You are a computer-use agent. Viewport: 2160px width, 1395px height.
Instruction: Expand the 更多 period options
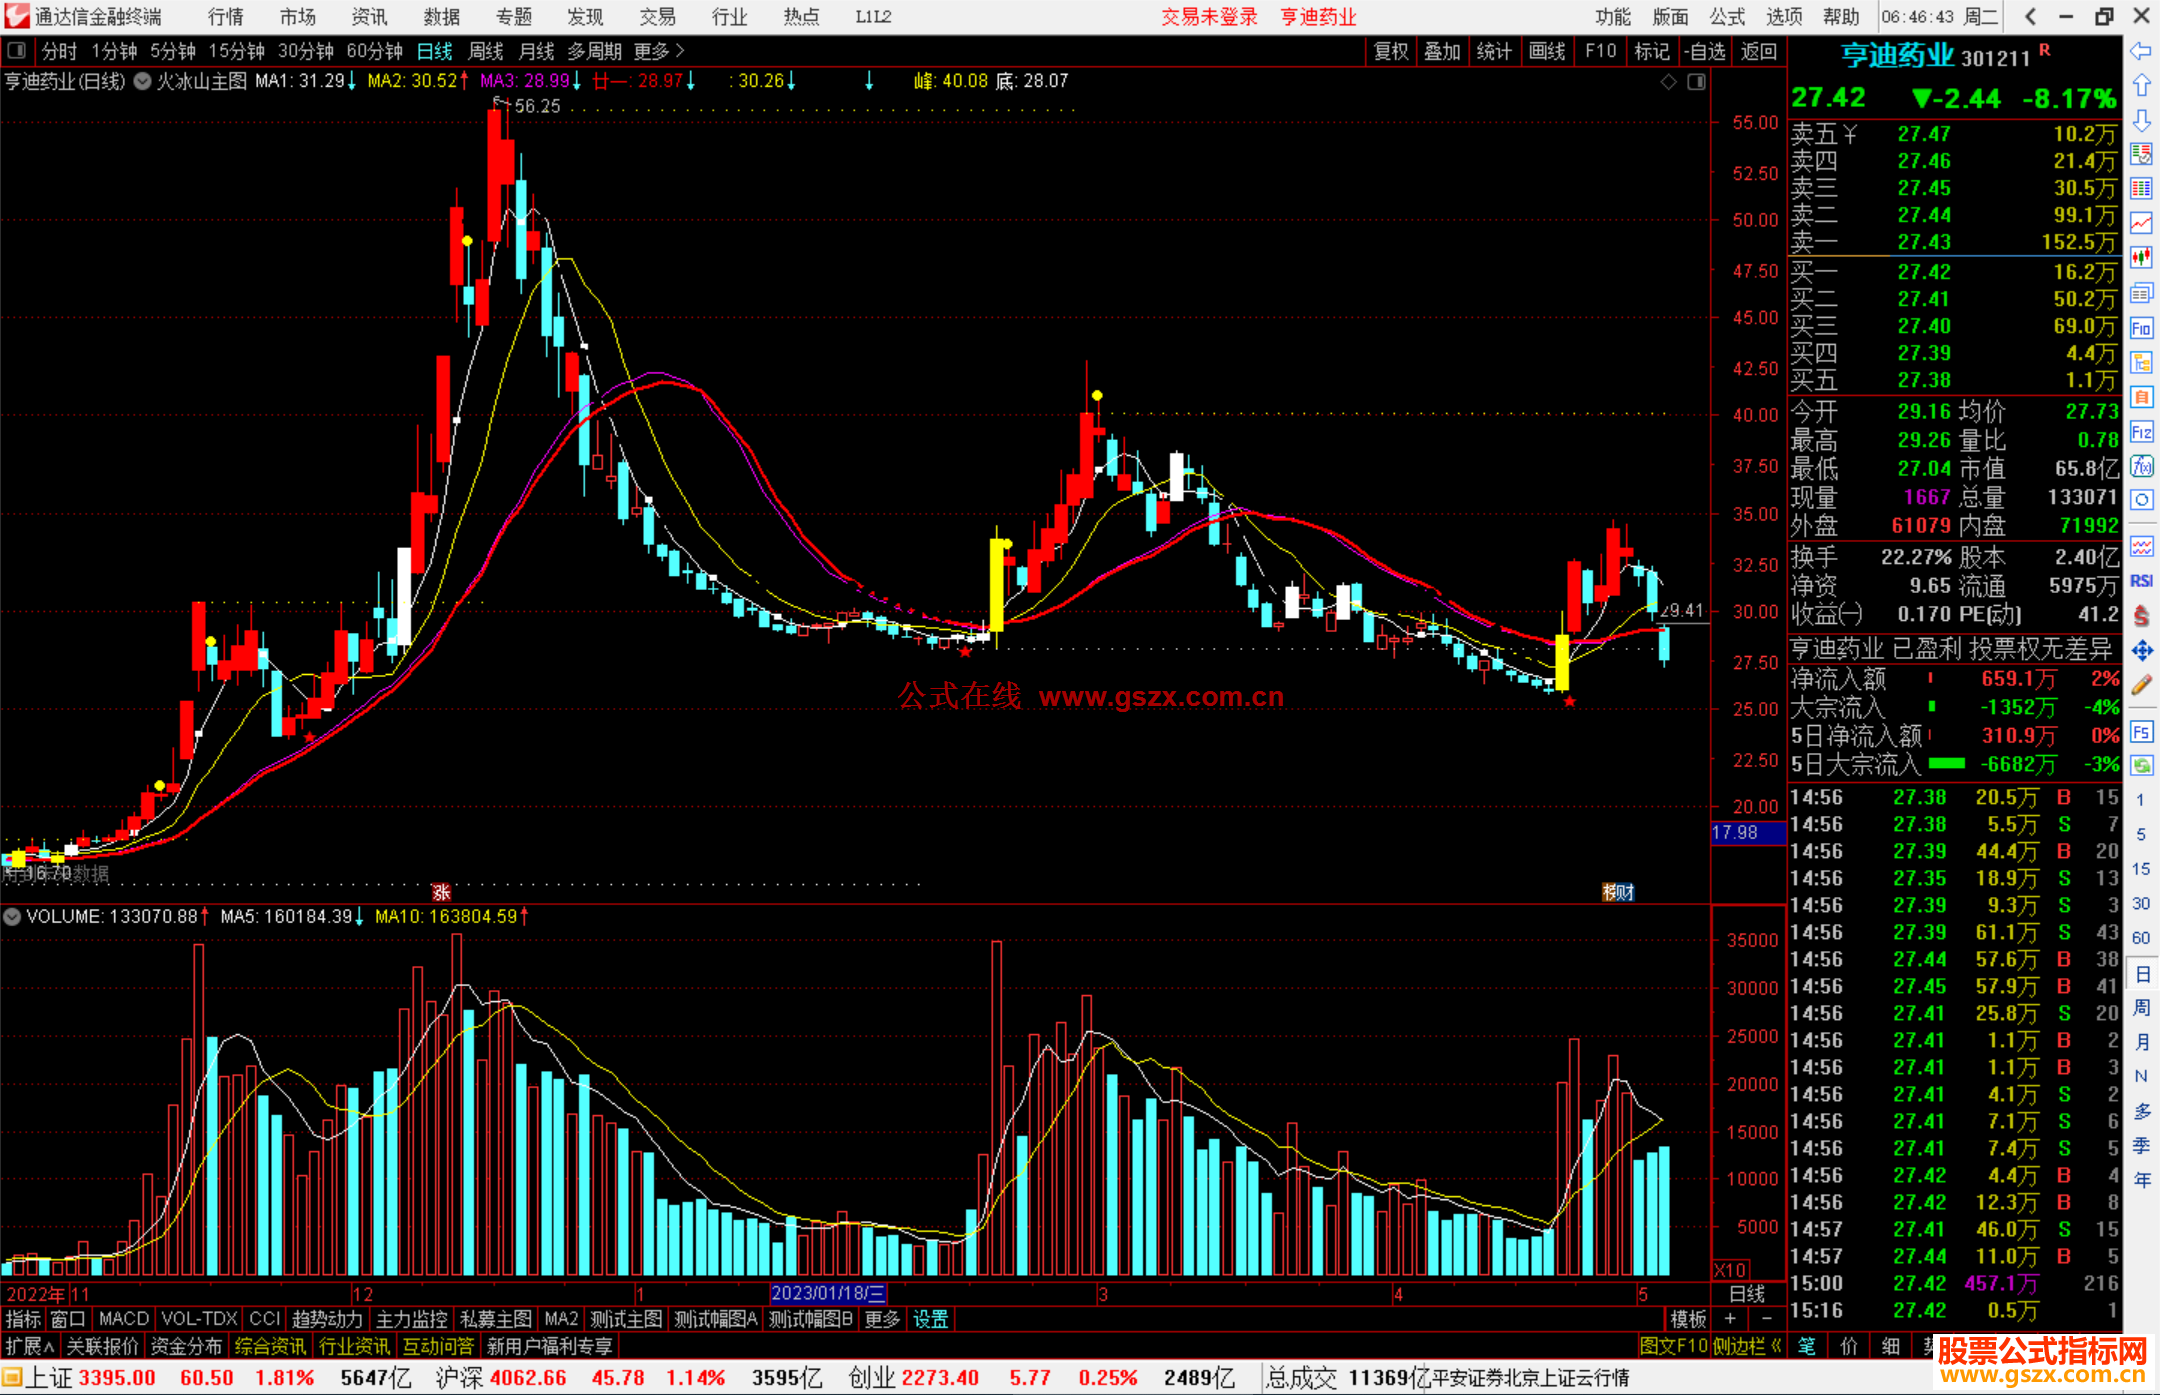(659, 51)
